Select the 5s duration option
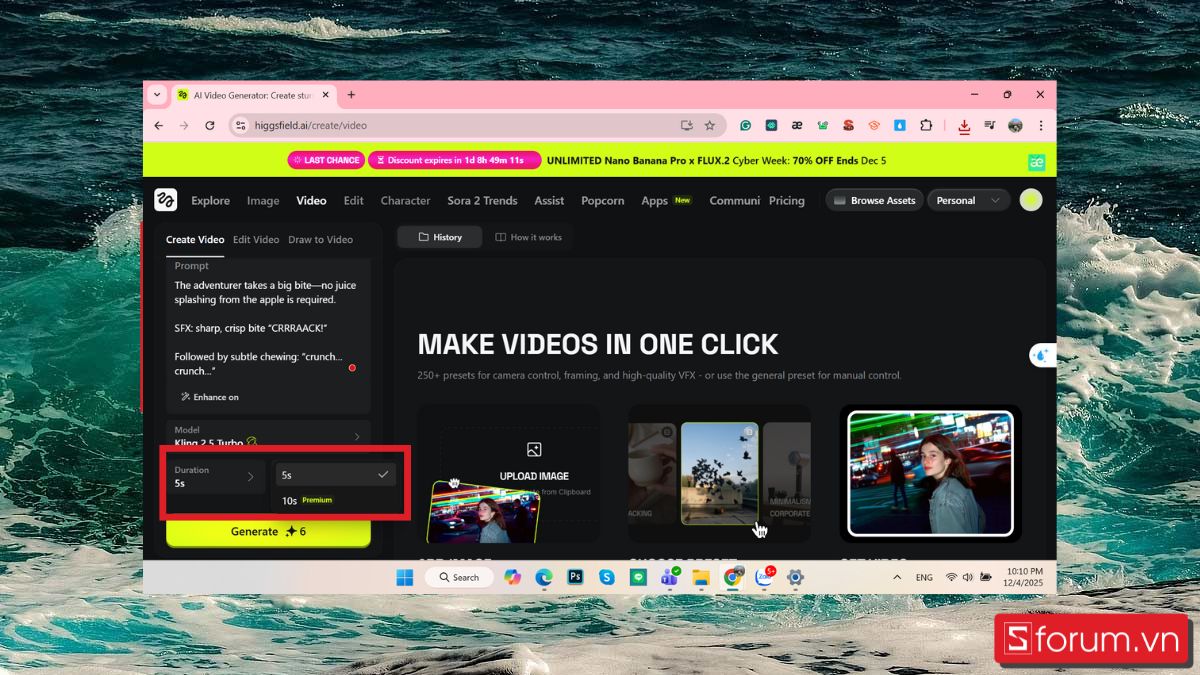Screen dimensions: 1200x675 336,475
